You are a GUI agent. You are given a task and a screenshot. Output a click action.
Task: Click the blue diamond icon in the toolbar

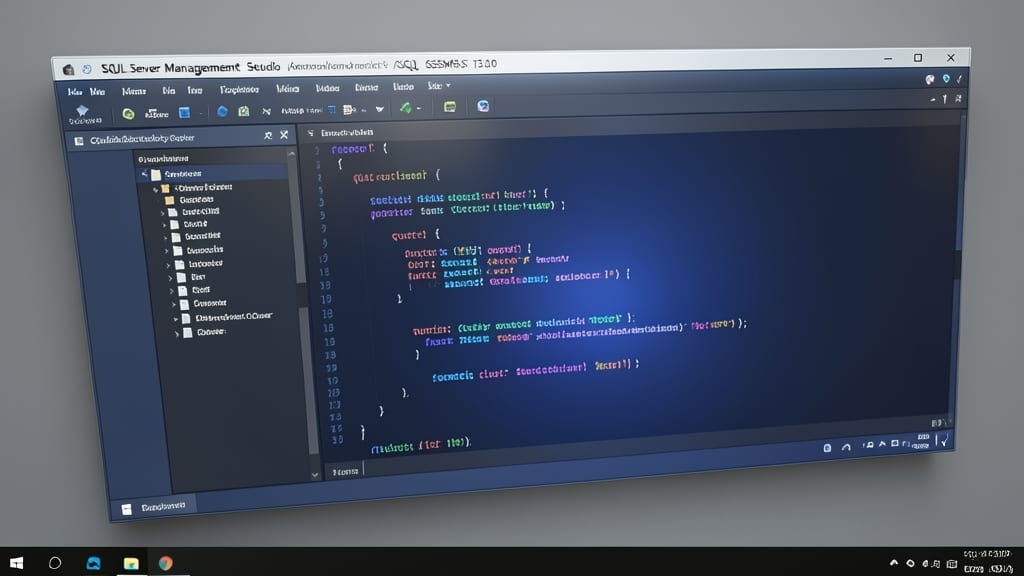(82, 110)
